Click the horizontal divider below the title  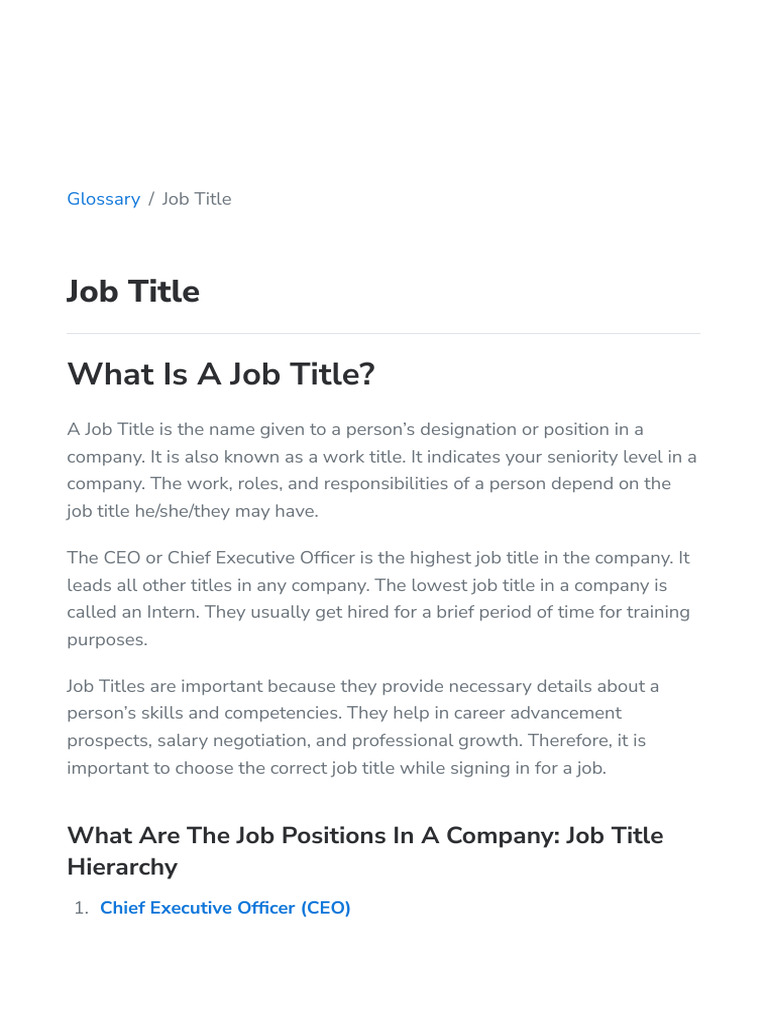(383, 333)
